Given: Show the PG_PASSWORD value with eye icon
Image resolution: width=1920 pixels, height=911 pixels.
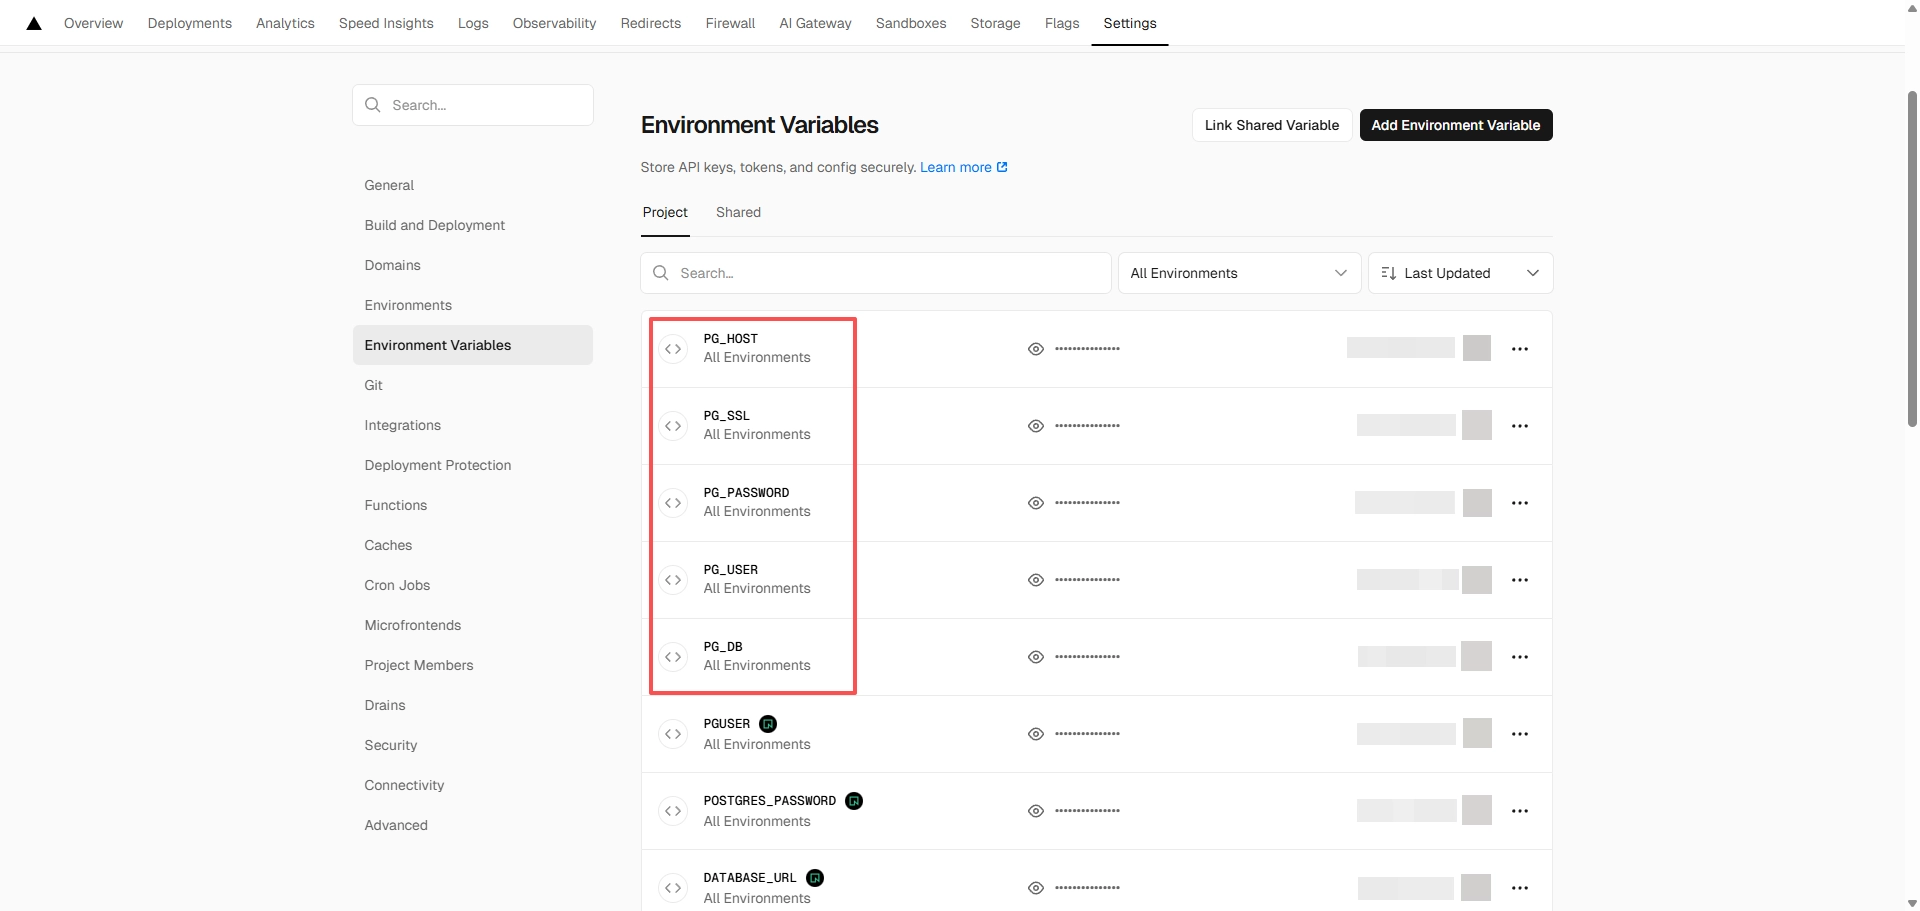Looking at the screenshot, I should [1036, 503].
